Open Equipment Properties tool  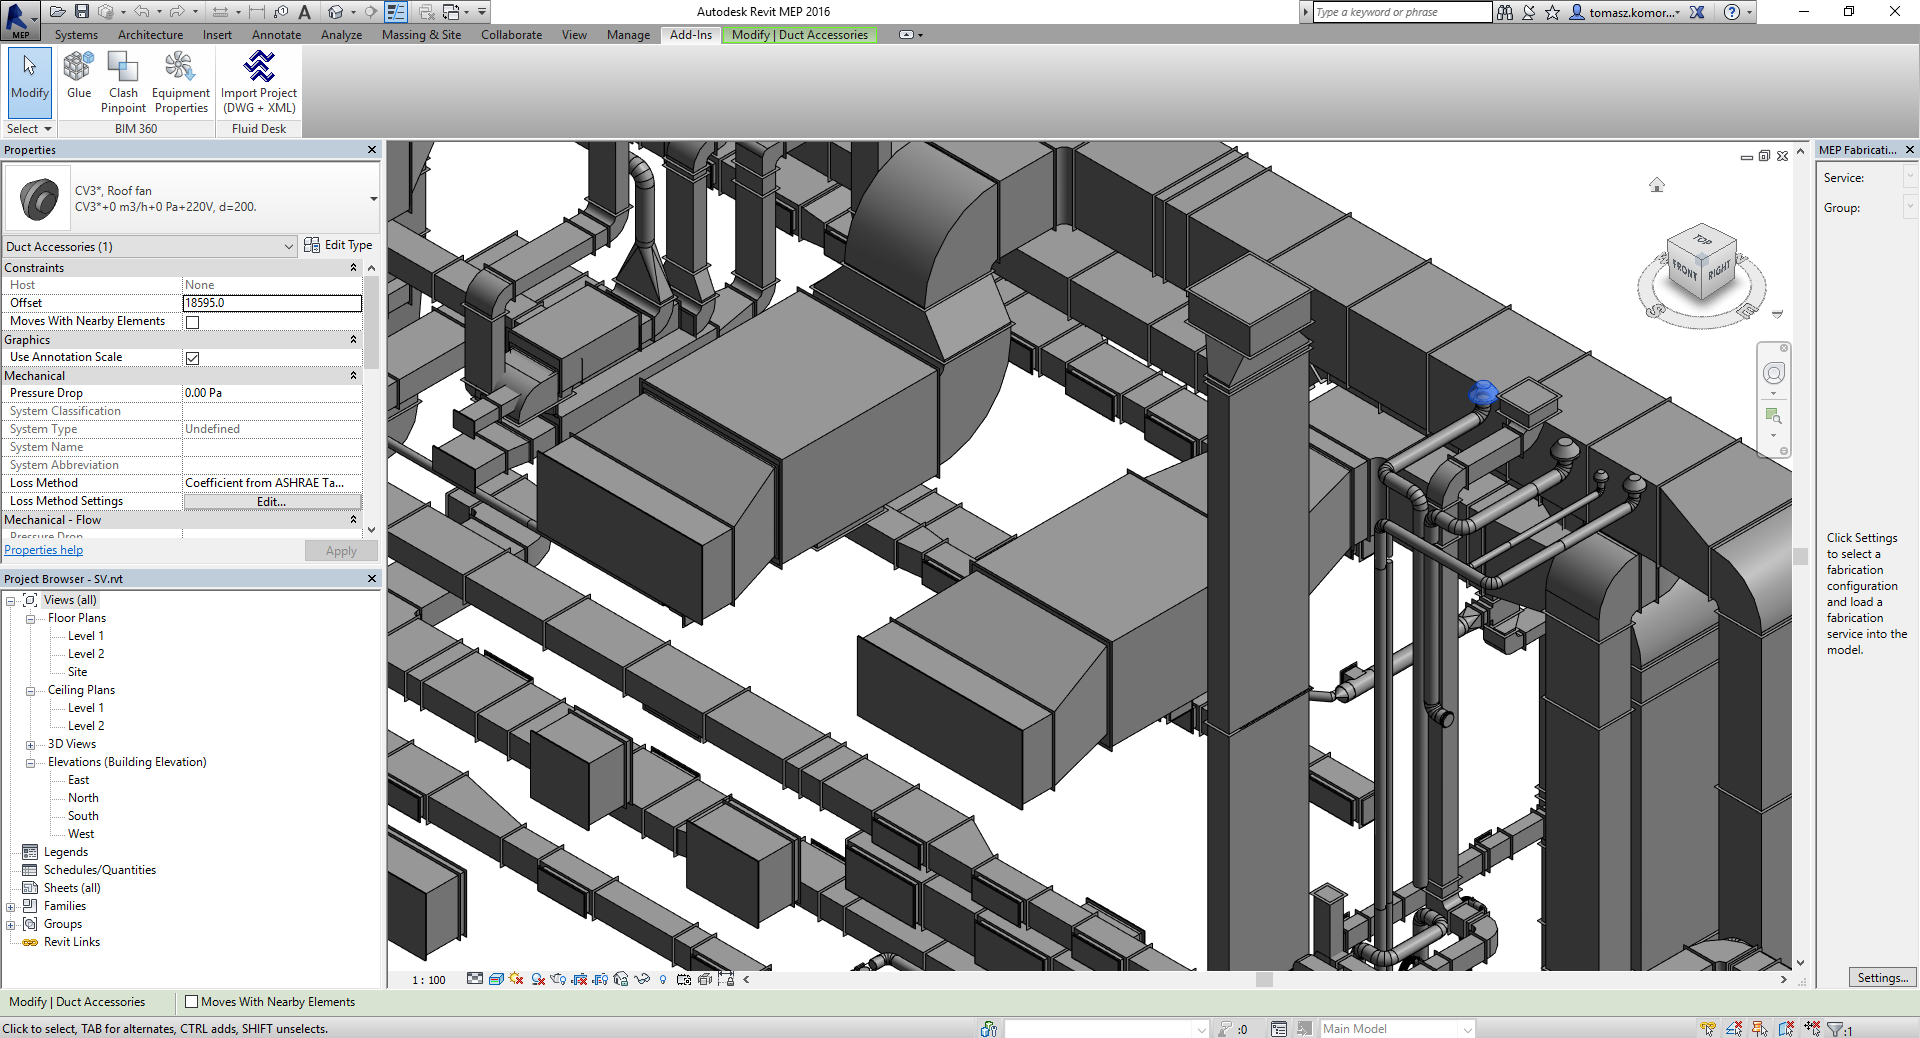(x=180, y=80)
